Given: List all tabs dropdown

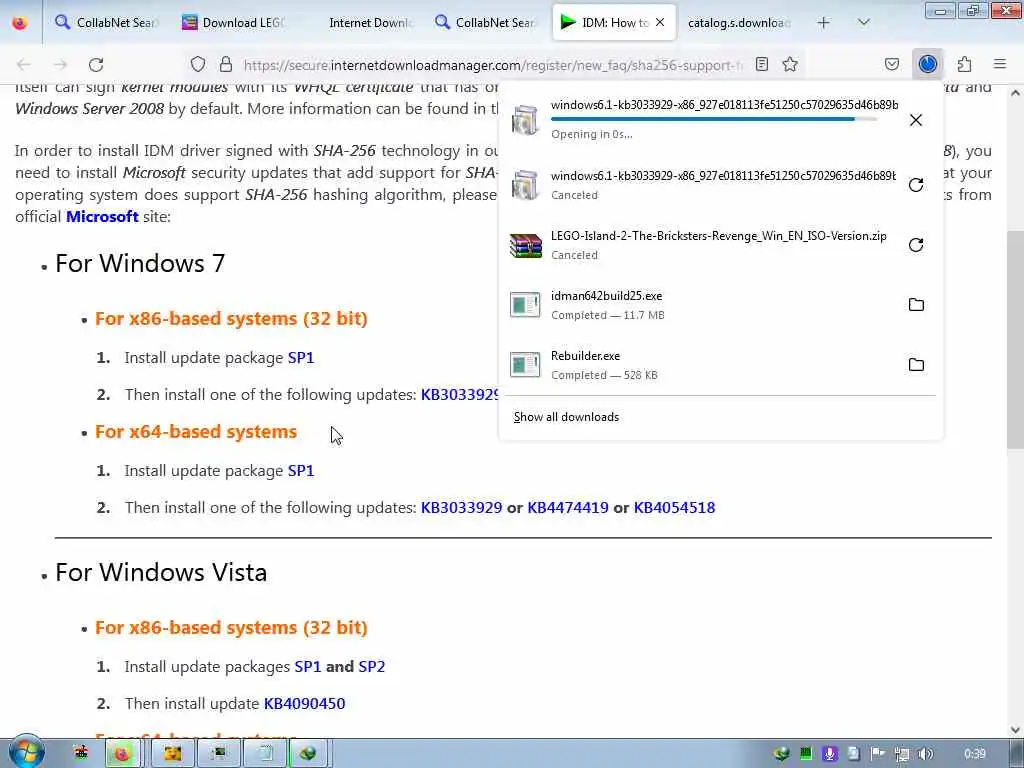Looking at the screenshot, I should pos(863,22).
